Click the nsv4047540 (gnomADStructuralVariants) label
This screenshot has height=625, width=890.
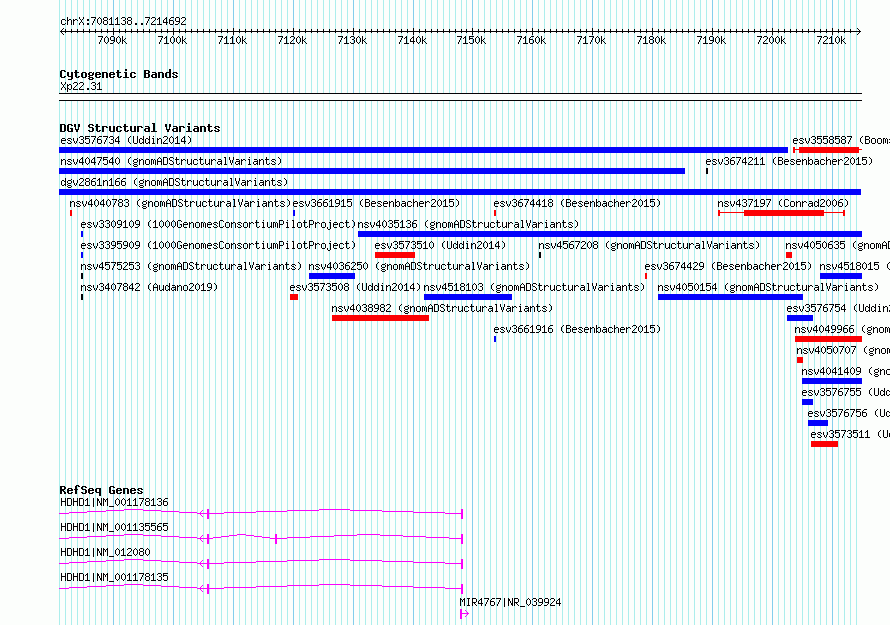coord(171,161)
